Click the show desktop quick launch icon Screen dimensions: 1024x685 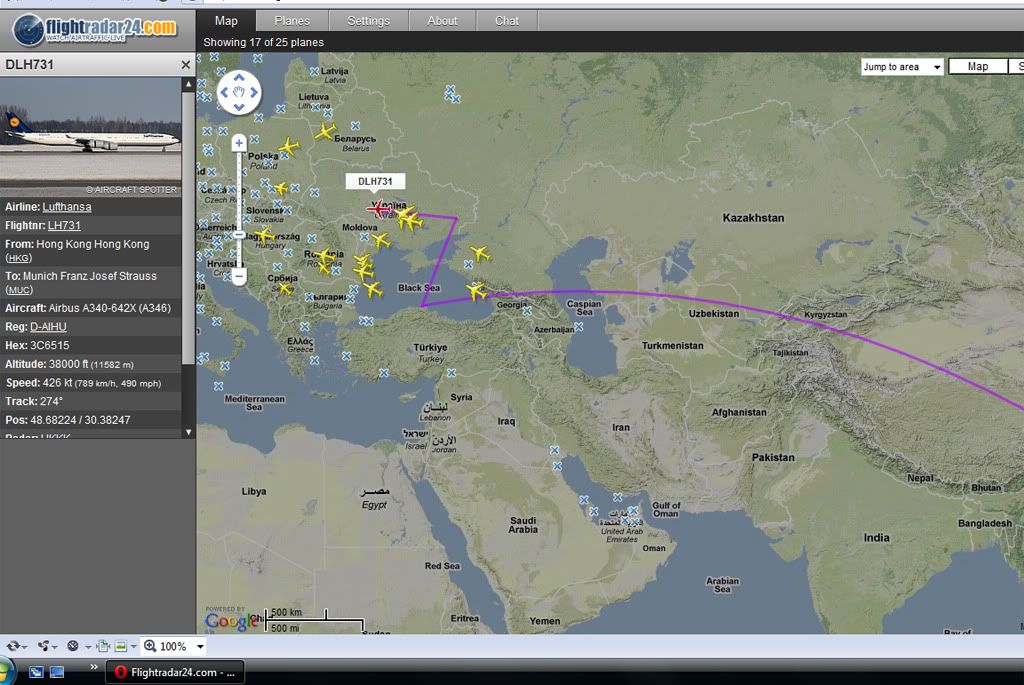[57, 672]
